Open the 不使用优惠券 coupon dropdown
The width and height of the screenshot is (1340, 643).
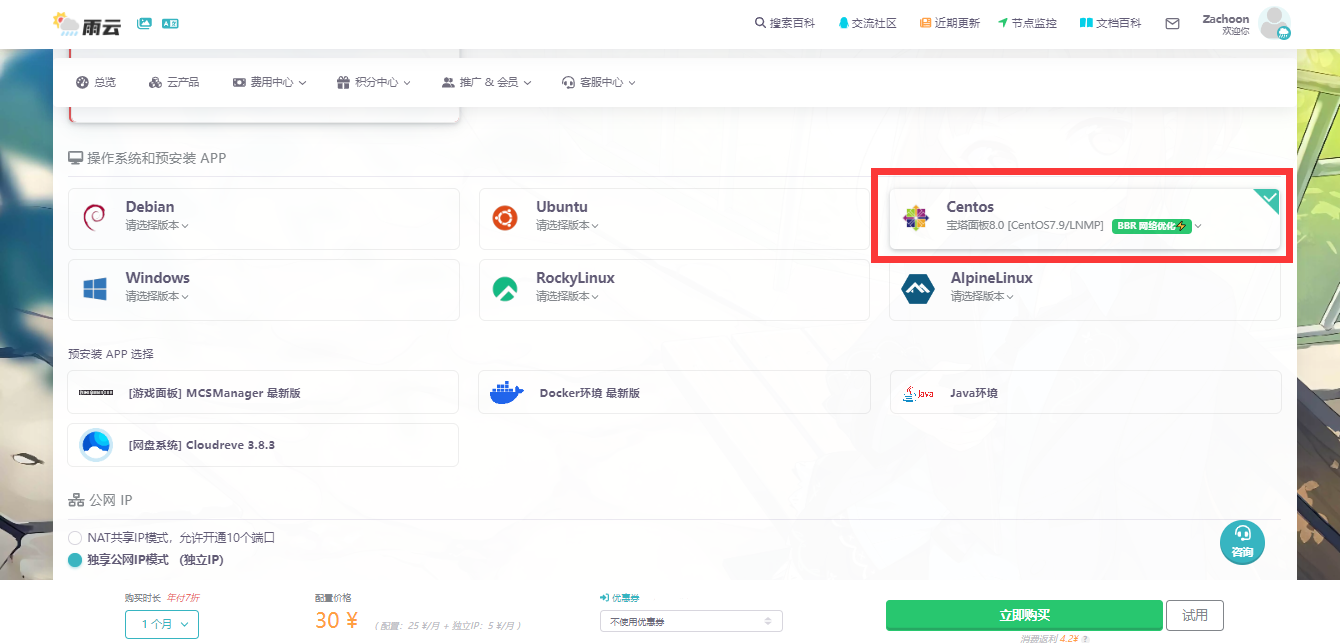[691, 621]
